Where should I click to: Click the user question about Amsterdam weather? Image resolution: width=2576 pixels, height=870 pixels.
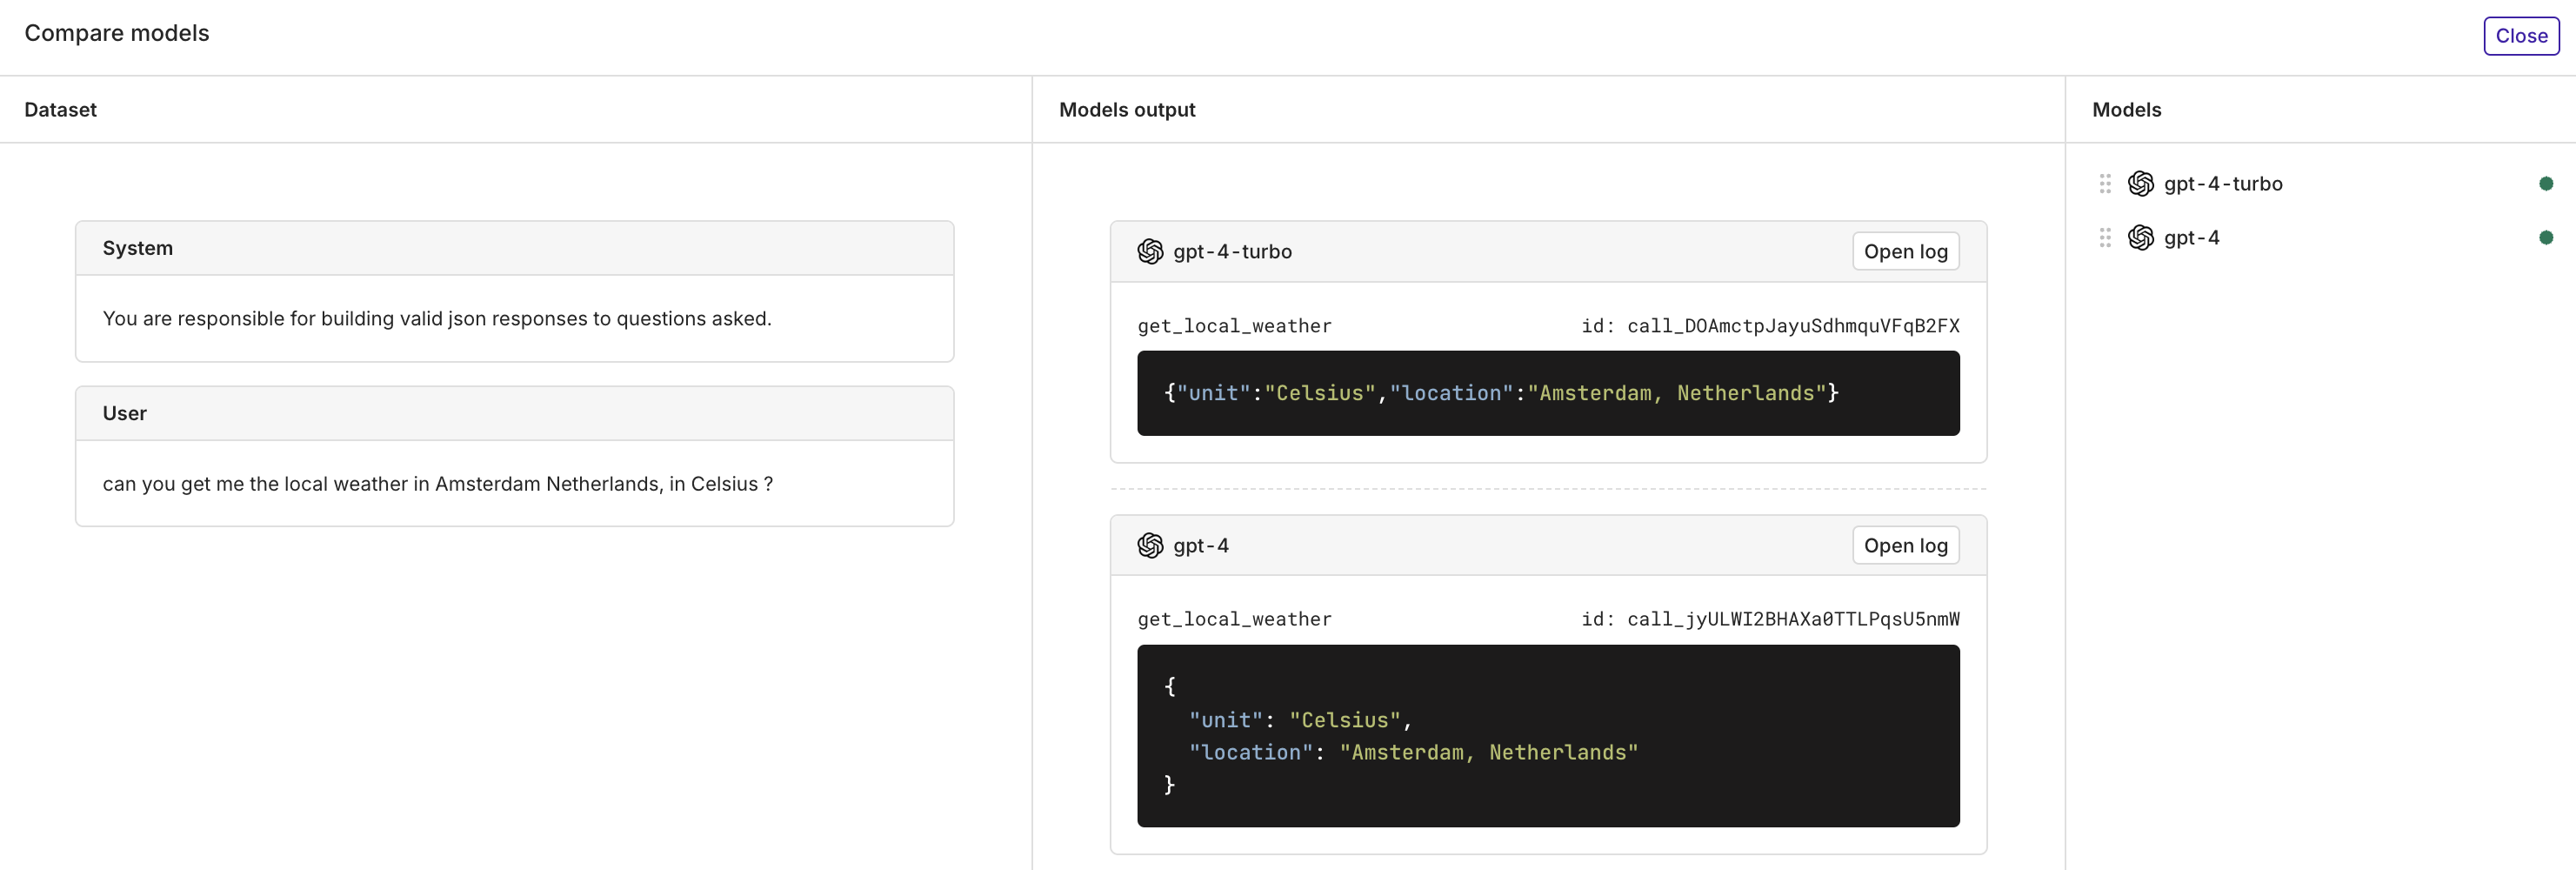point(437,484)
